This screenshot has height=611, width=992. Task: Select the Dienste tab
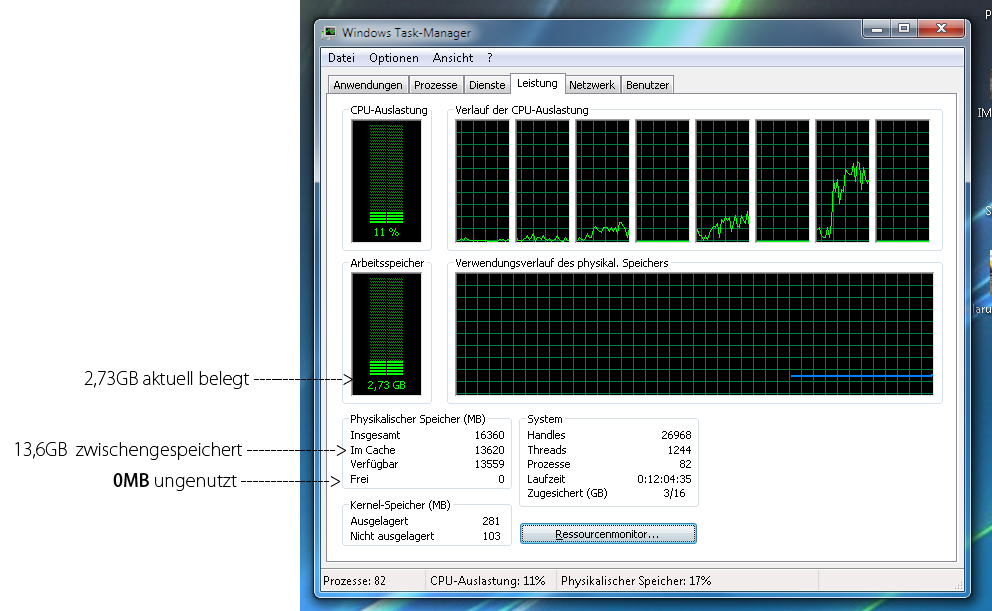click(x=487, y=84)
